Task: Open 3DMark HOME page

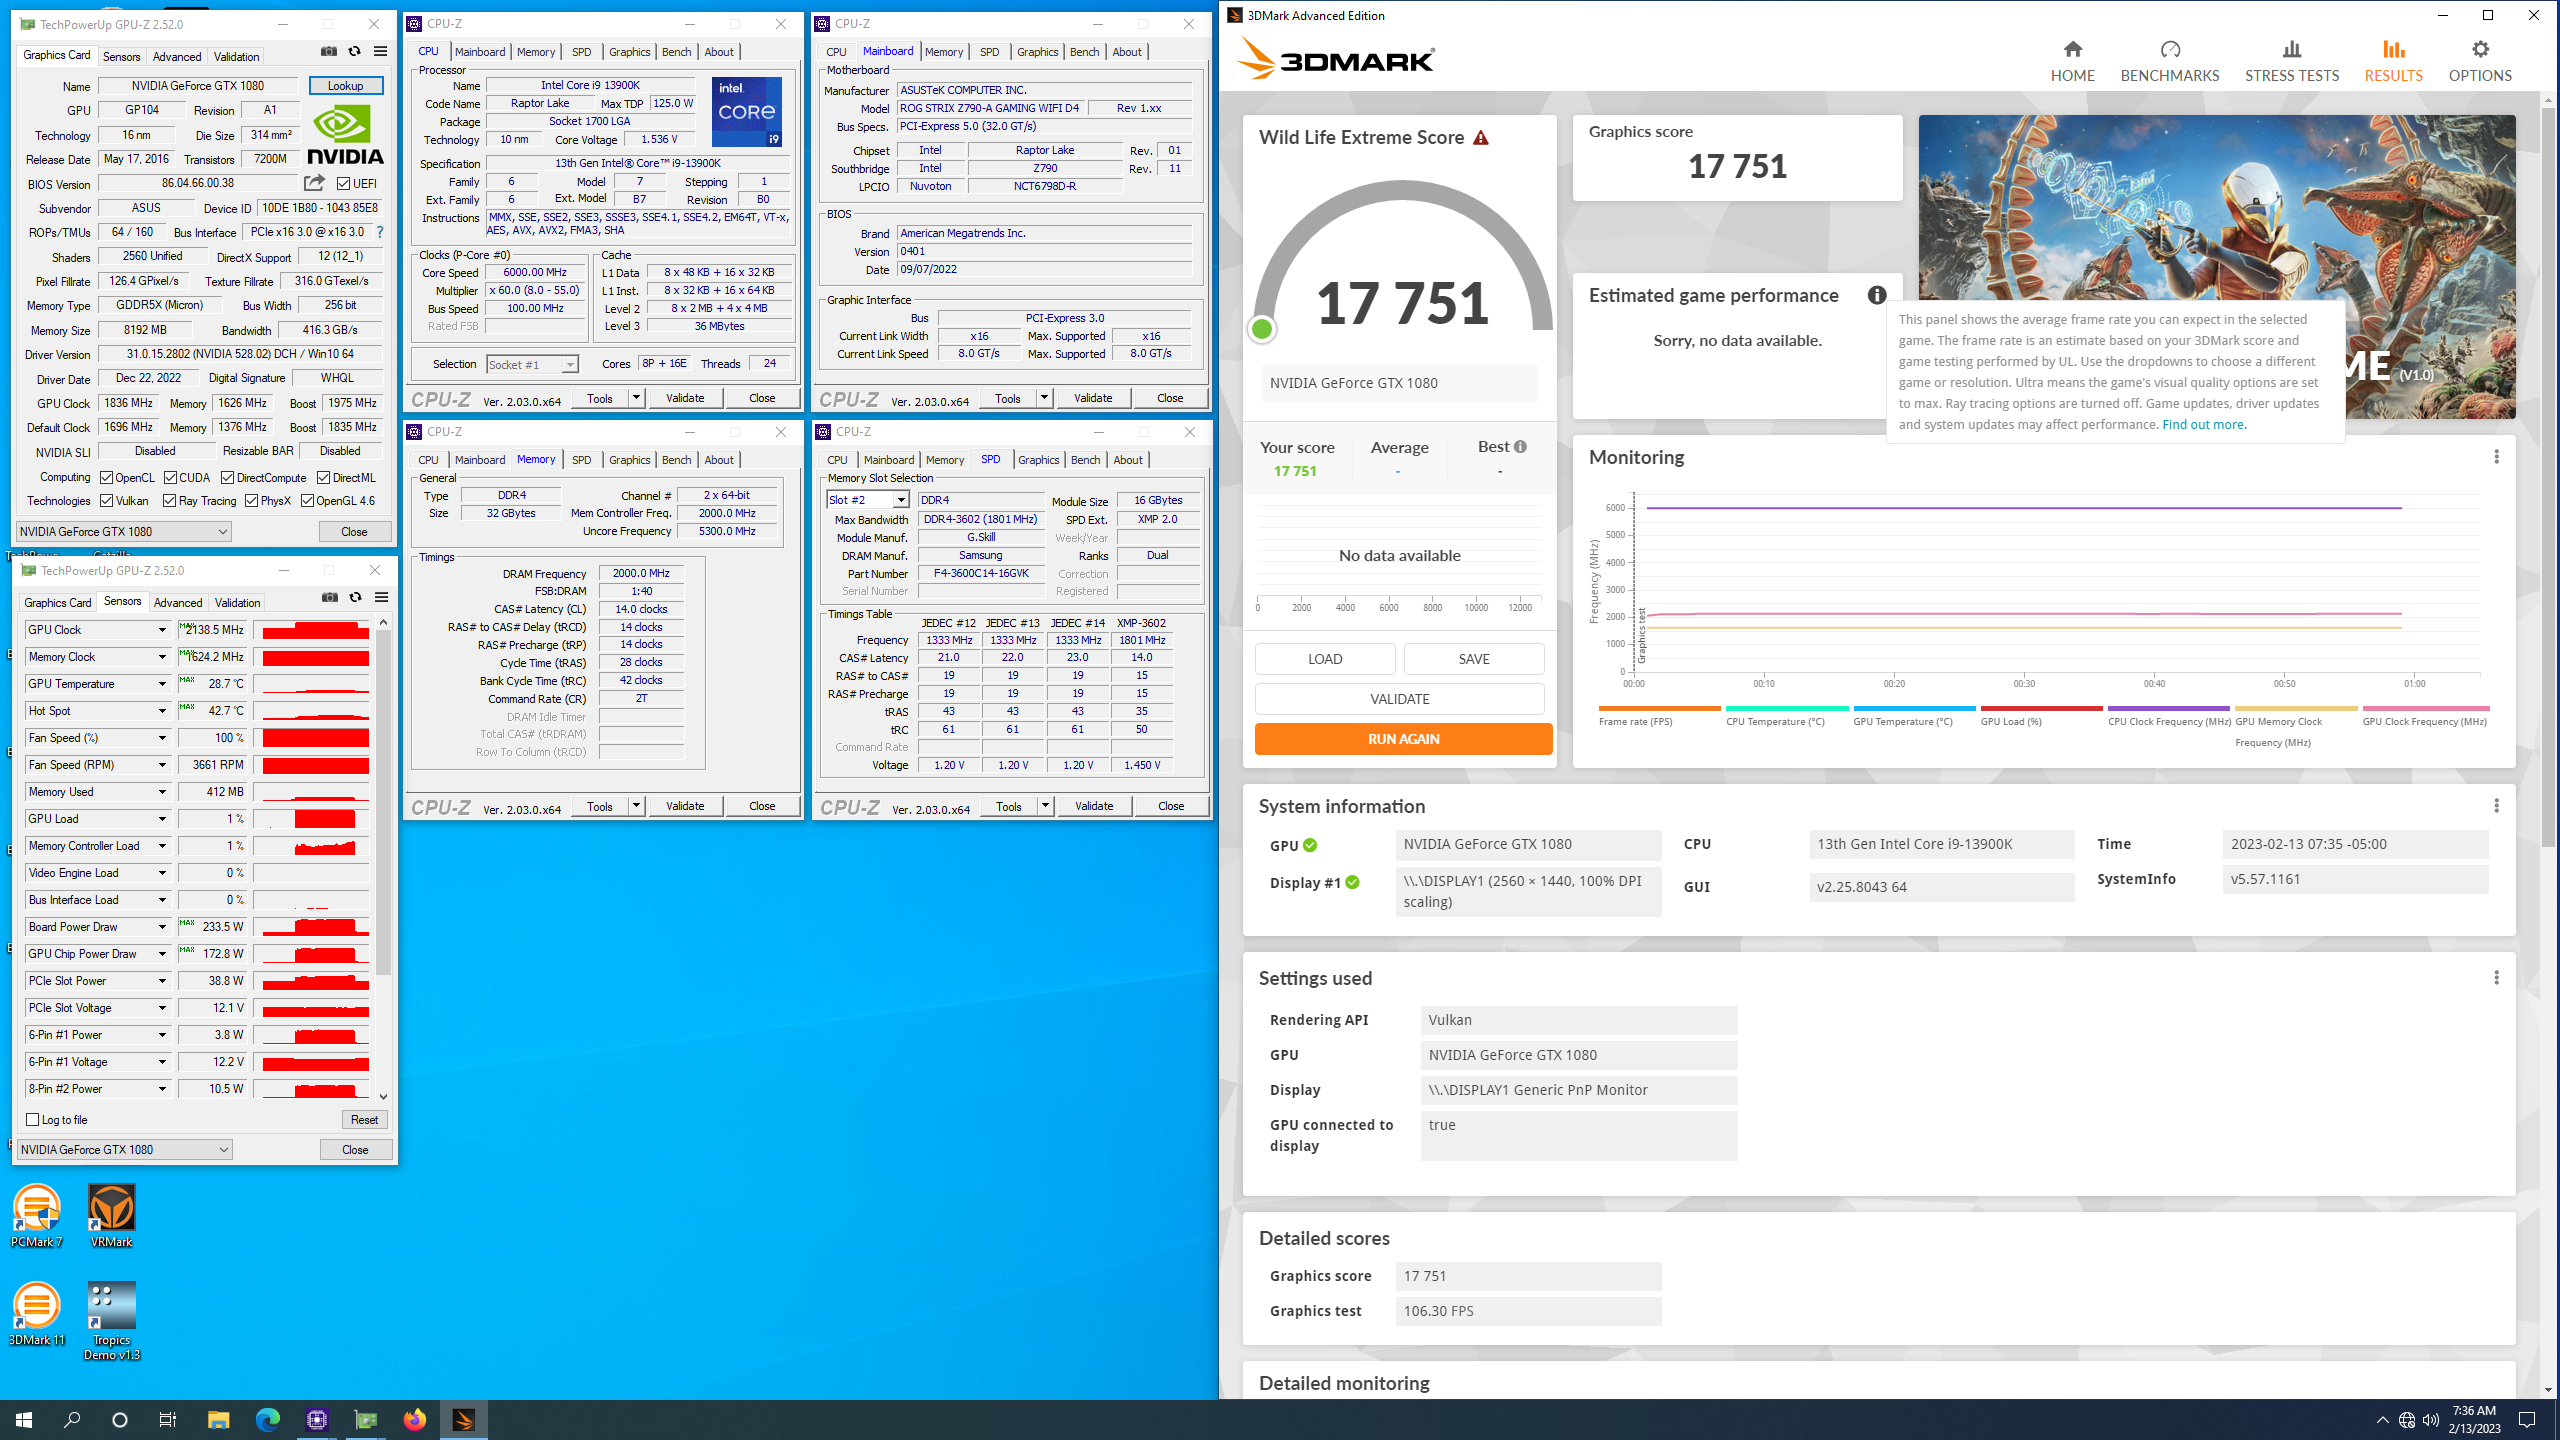Action: pyautogui.click(x=2072, y=61)
